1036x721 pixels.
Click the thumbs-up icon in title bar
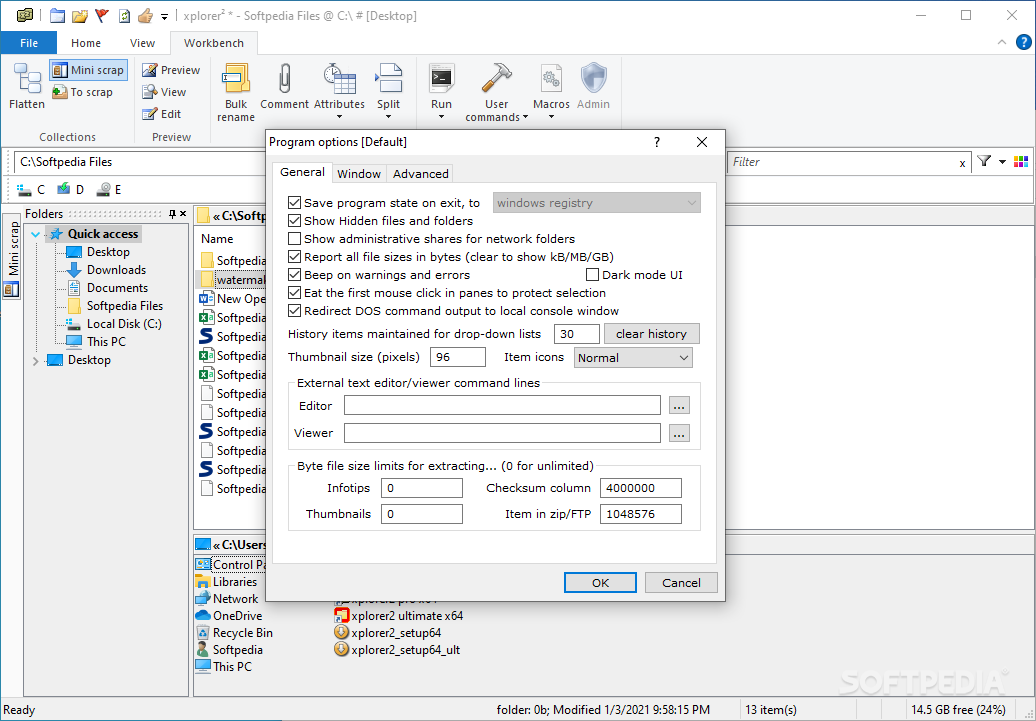click(x=145, y=15)
